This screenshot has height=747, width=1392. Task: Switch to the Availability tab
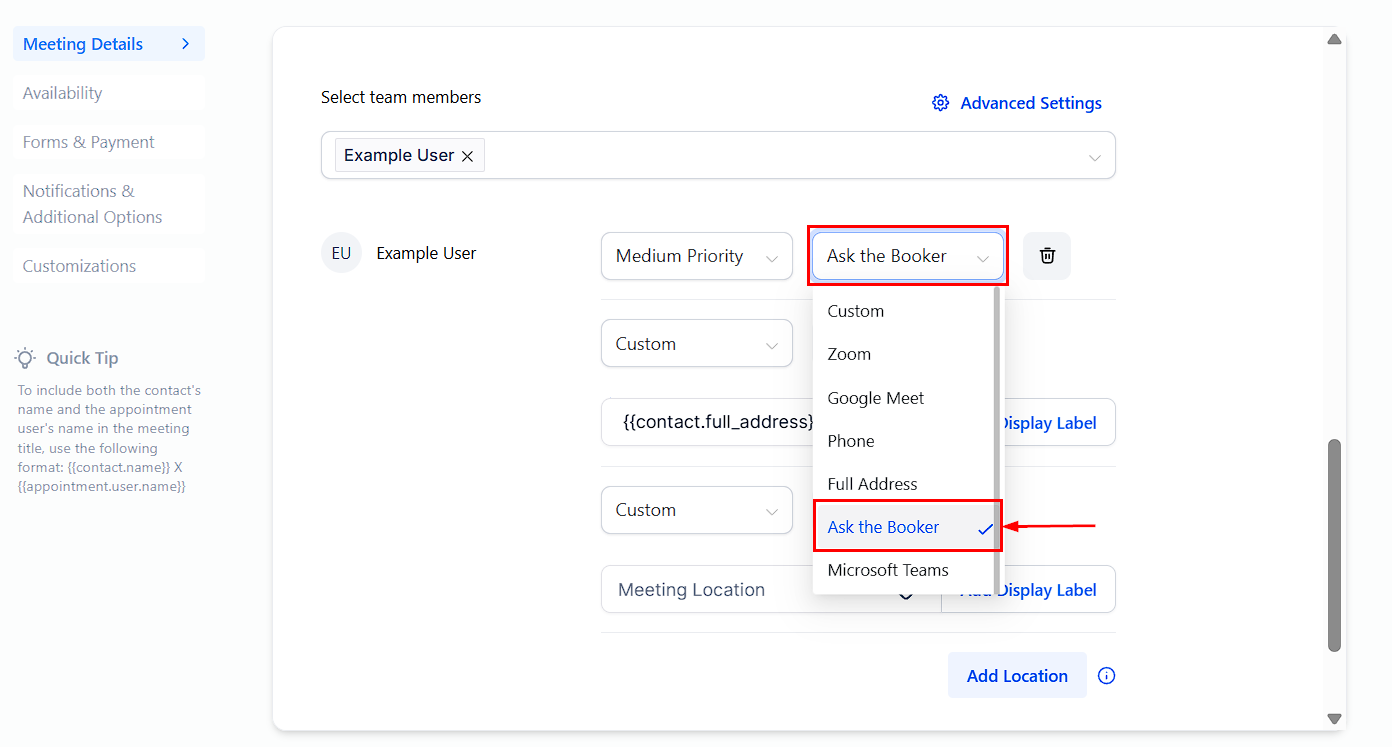click(63, 93)
